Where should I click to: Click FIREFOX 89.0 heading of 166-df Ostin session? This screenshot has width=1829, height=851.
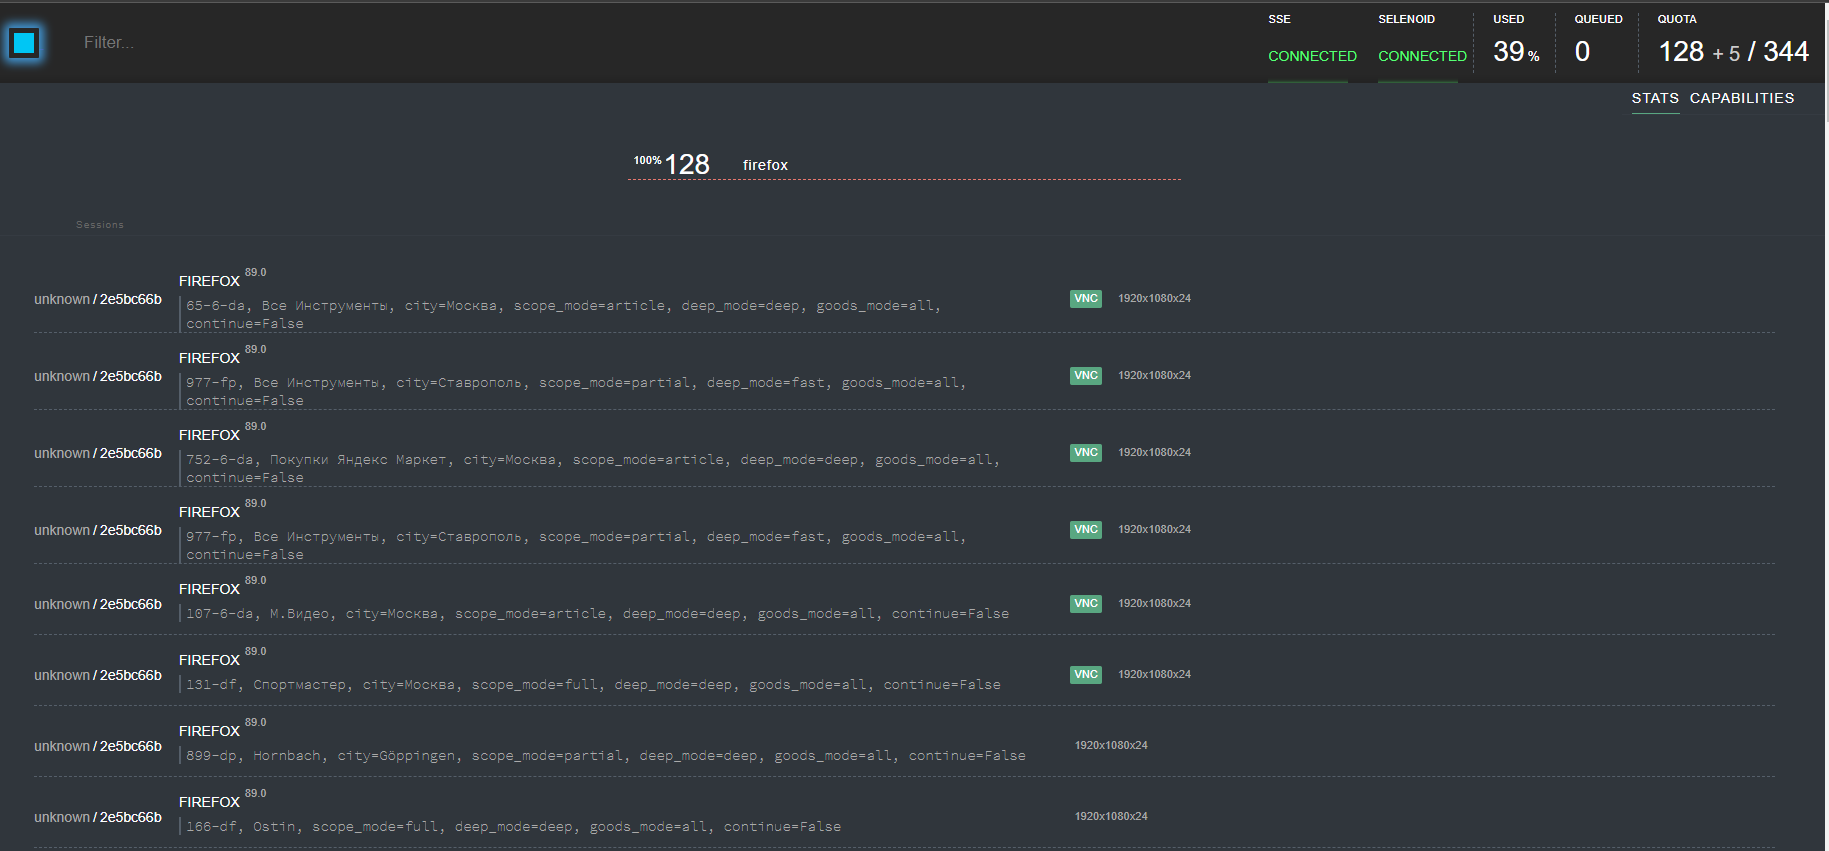pos(222,800)
